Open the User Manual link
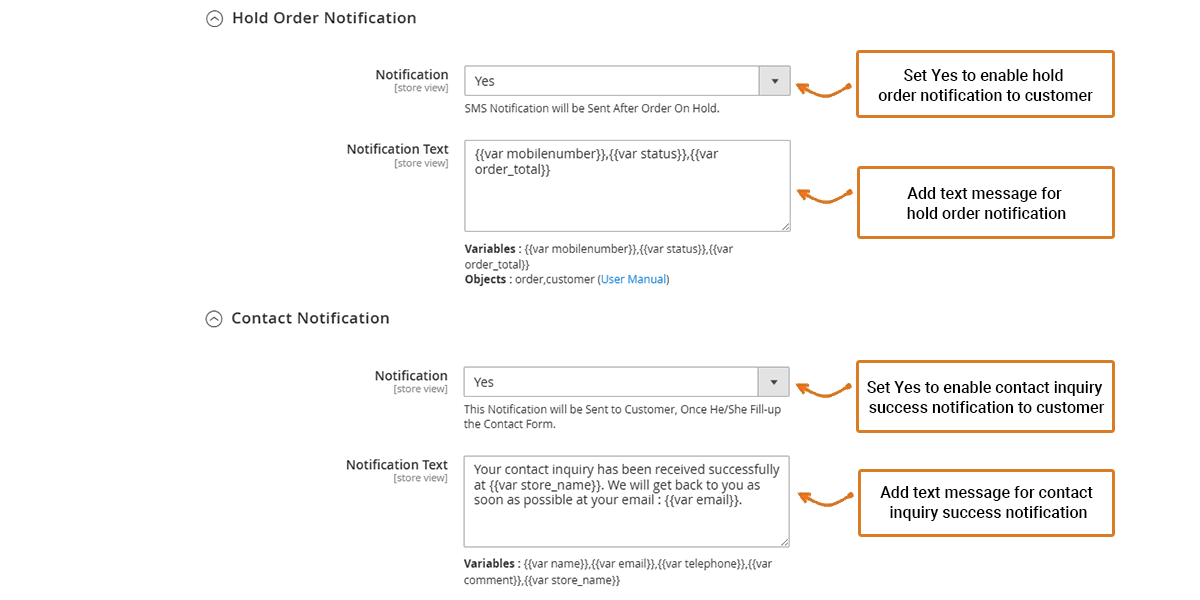The width and height of the screenshot is (1200, 600). tap(633, 280)
